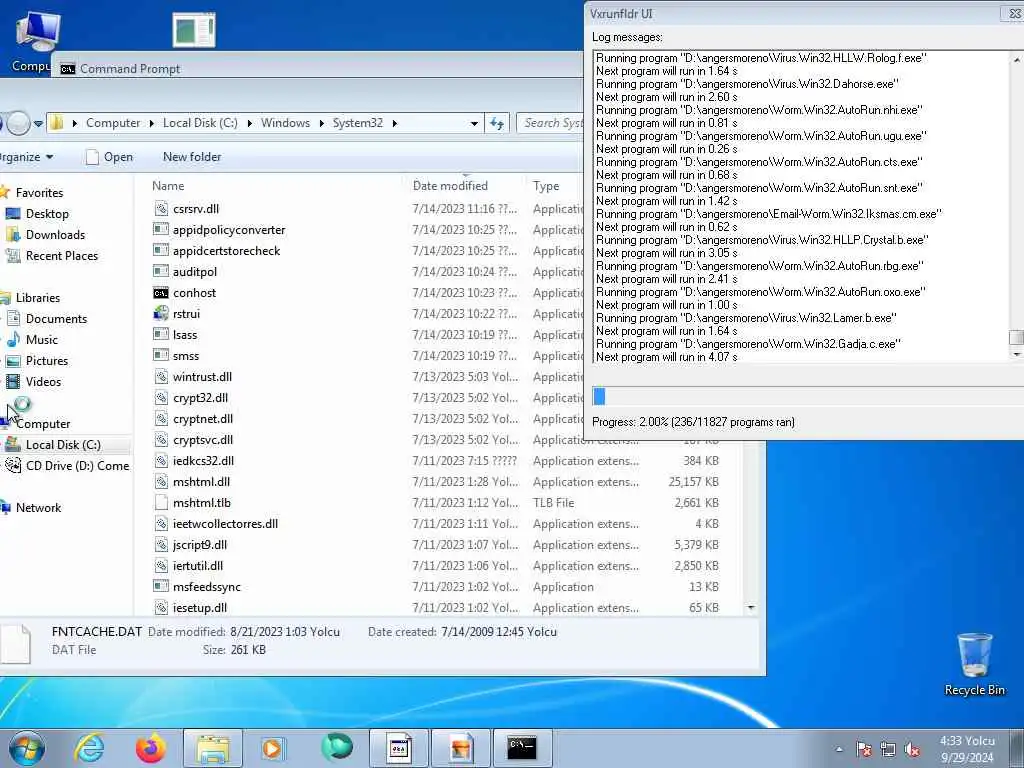Click the Action Center flag tray icon

pyautogui.click(x=864, y=750)
